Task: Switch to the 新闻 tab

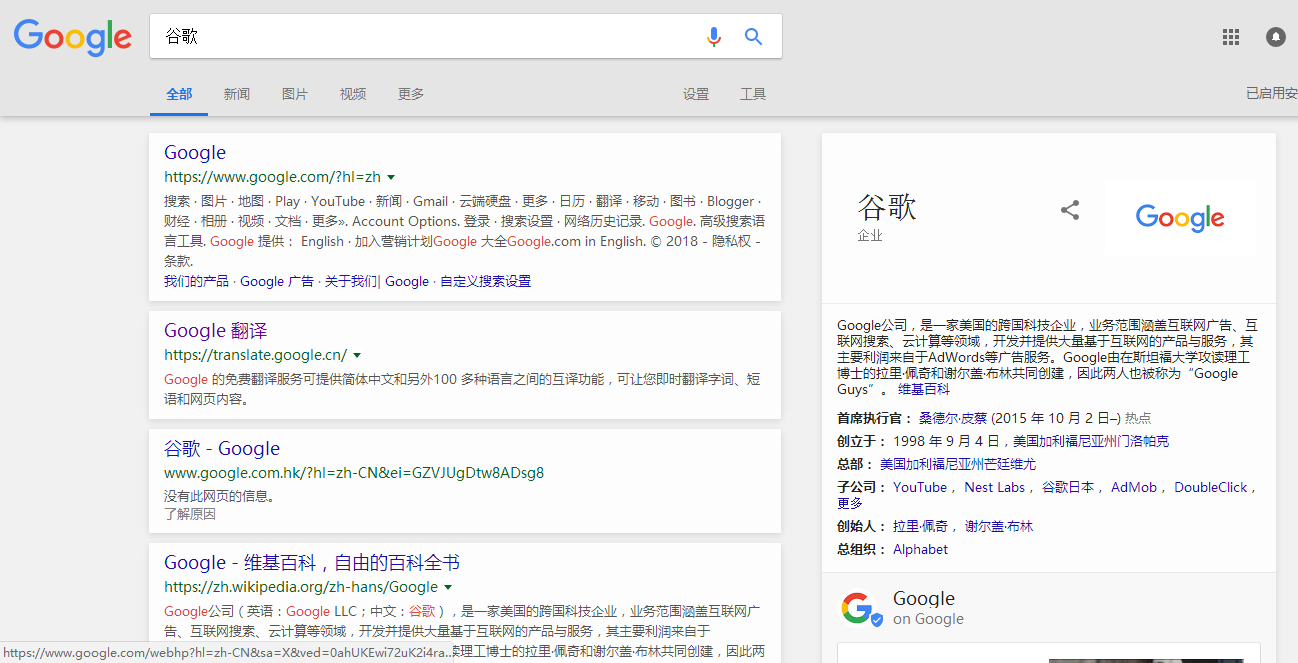Action: 237,94
